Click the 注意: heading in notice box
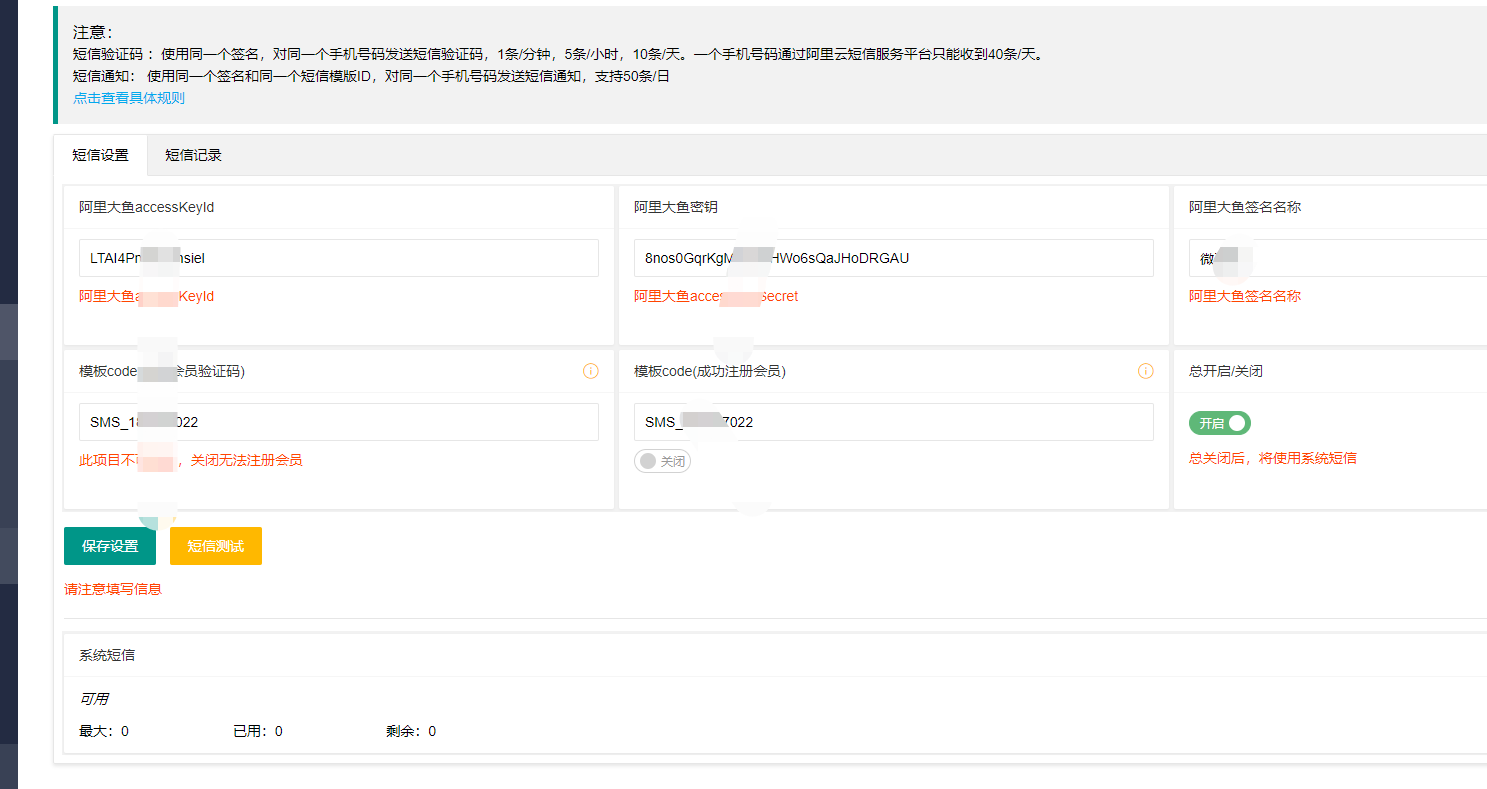Viewport: 1487px width, 789px height. 94,33
